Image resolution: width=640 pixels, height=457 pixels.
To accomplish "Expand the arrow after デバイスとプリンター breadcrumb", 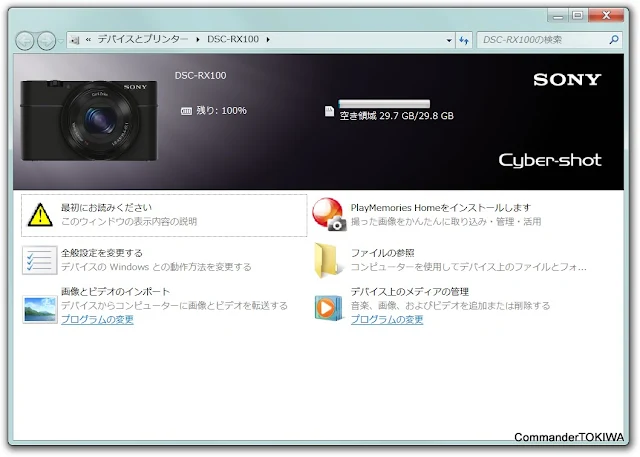I will pyautogui.click(x=198, y=40).
